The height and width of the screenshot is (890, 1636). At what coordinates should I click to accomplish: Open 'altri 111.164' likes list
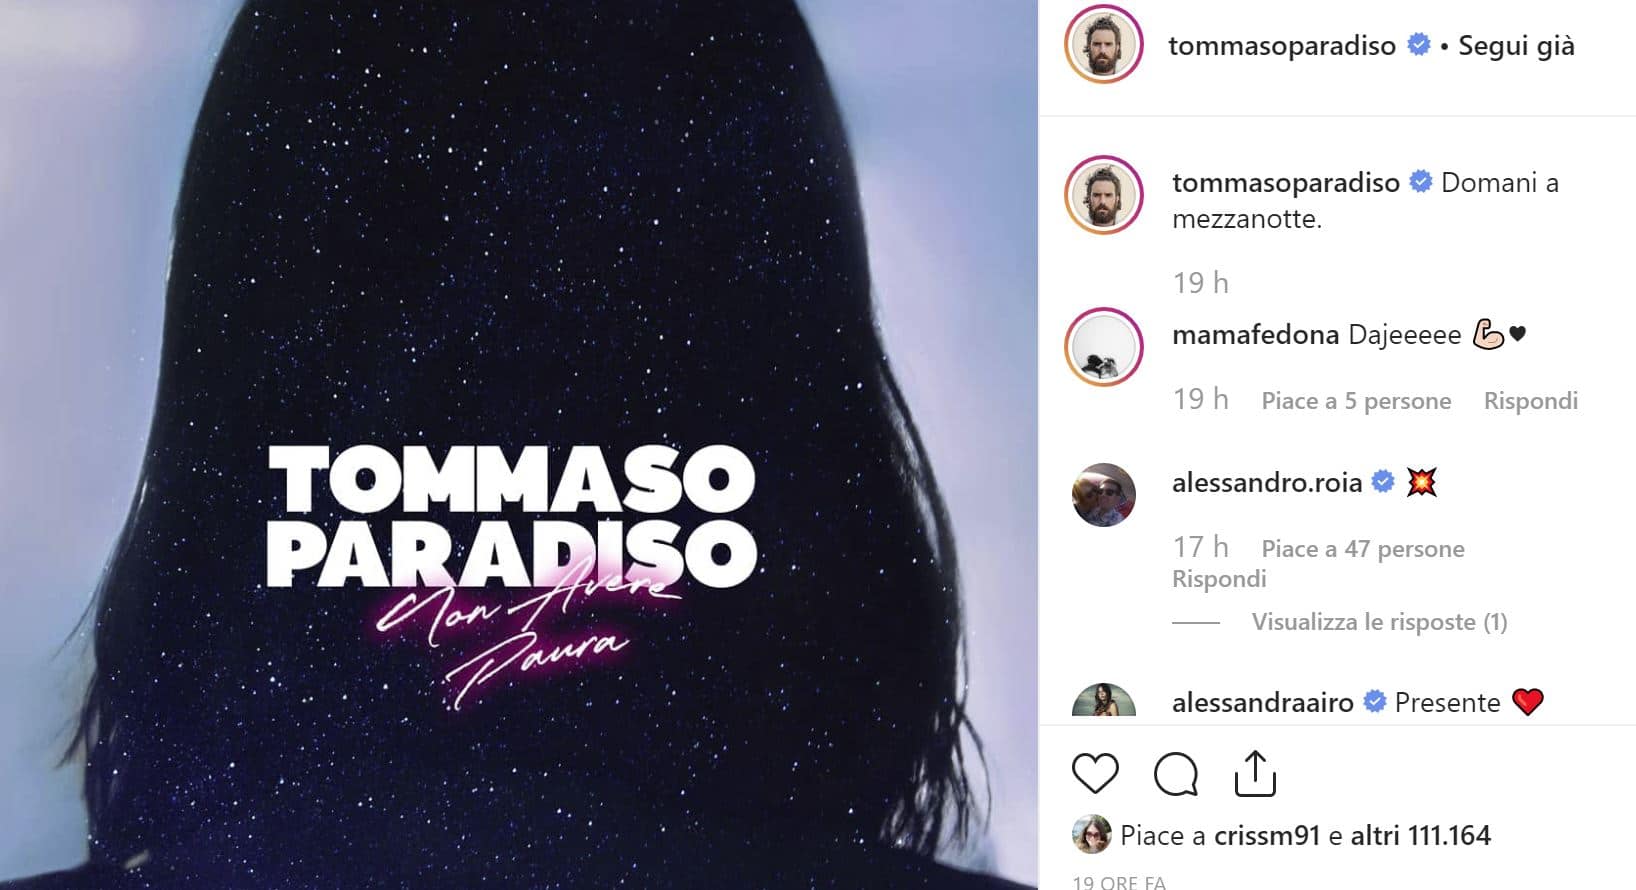[1420, 836]
